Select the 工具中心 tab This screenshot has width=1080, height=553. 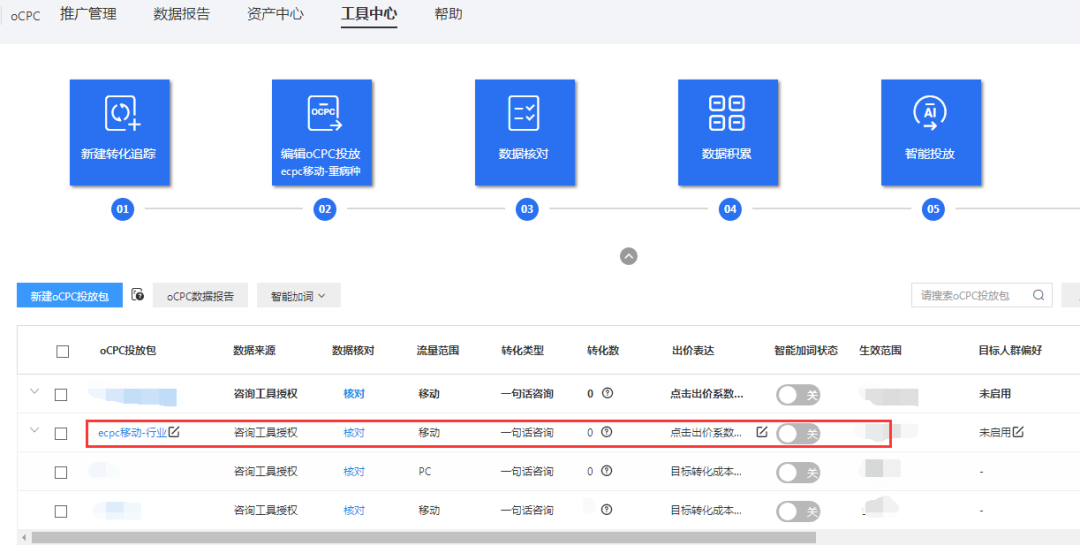369,14
